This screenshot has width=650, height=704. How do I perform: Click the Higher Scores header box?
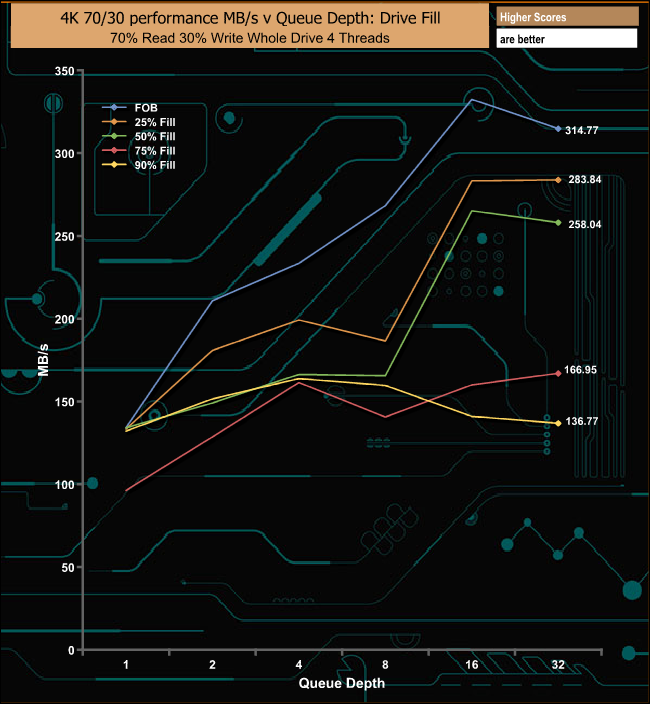coord(566,17)
